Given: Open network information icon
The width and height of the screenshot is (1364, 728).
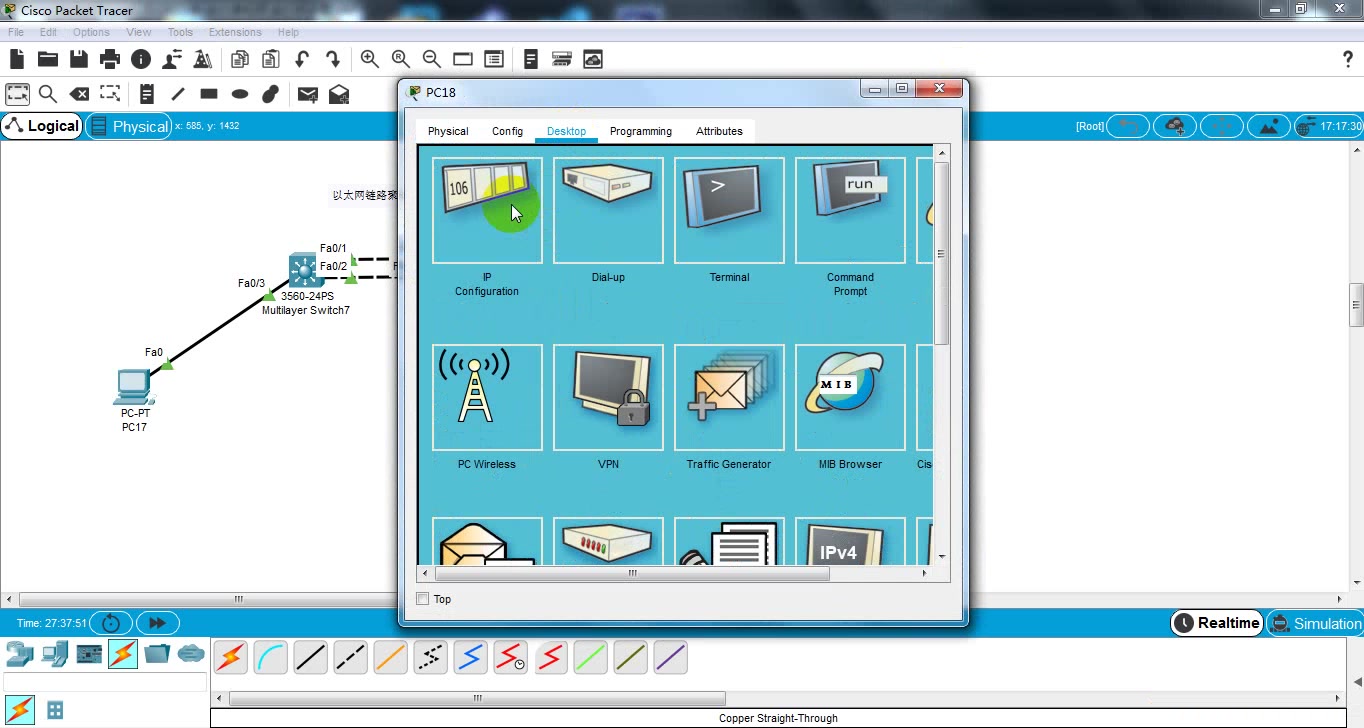Looking at the screenshot, I should tap(141, 60).
